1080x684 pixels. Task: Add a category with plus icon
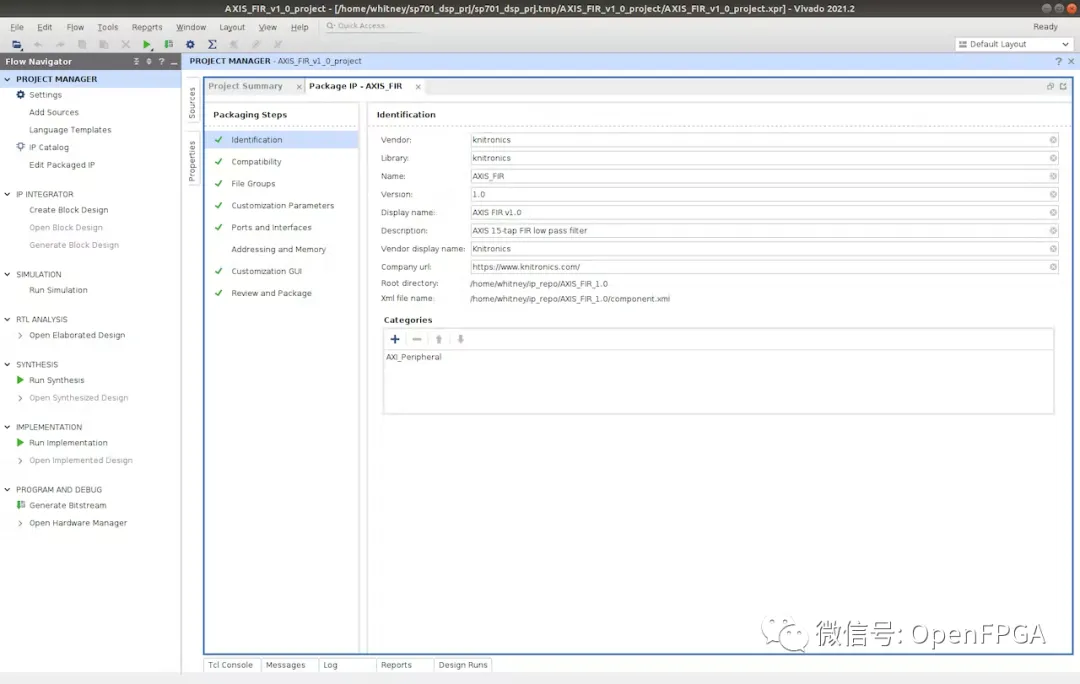[395, 339]
